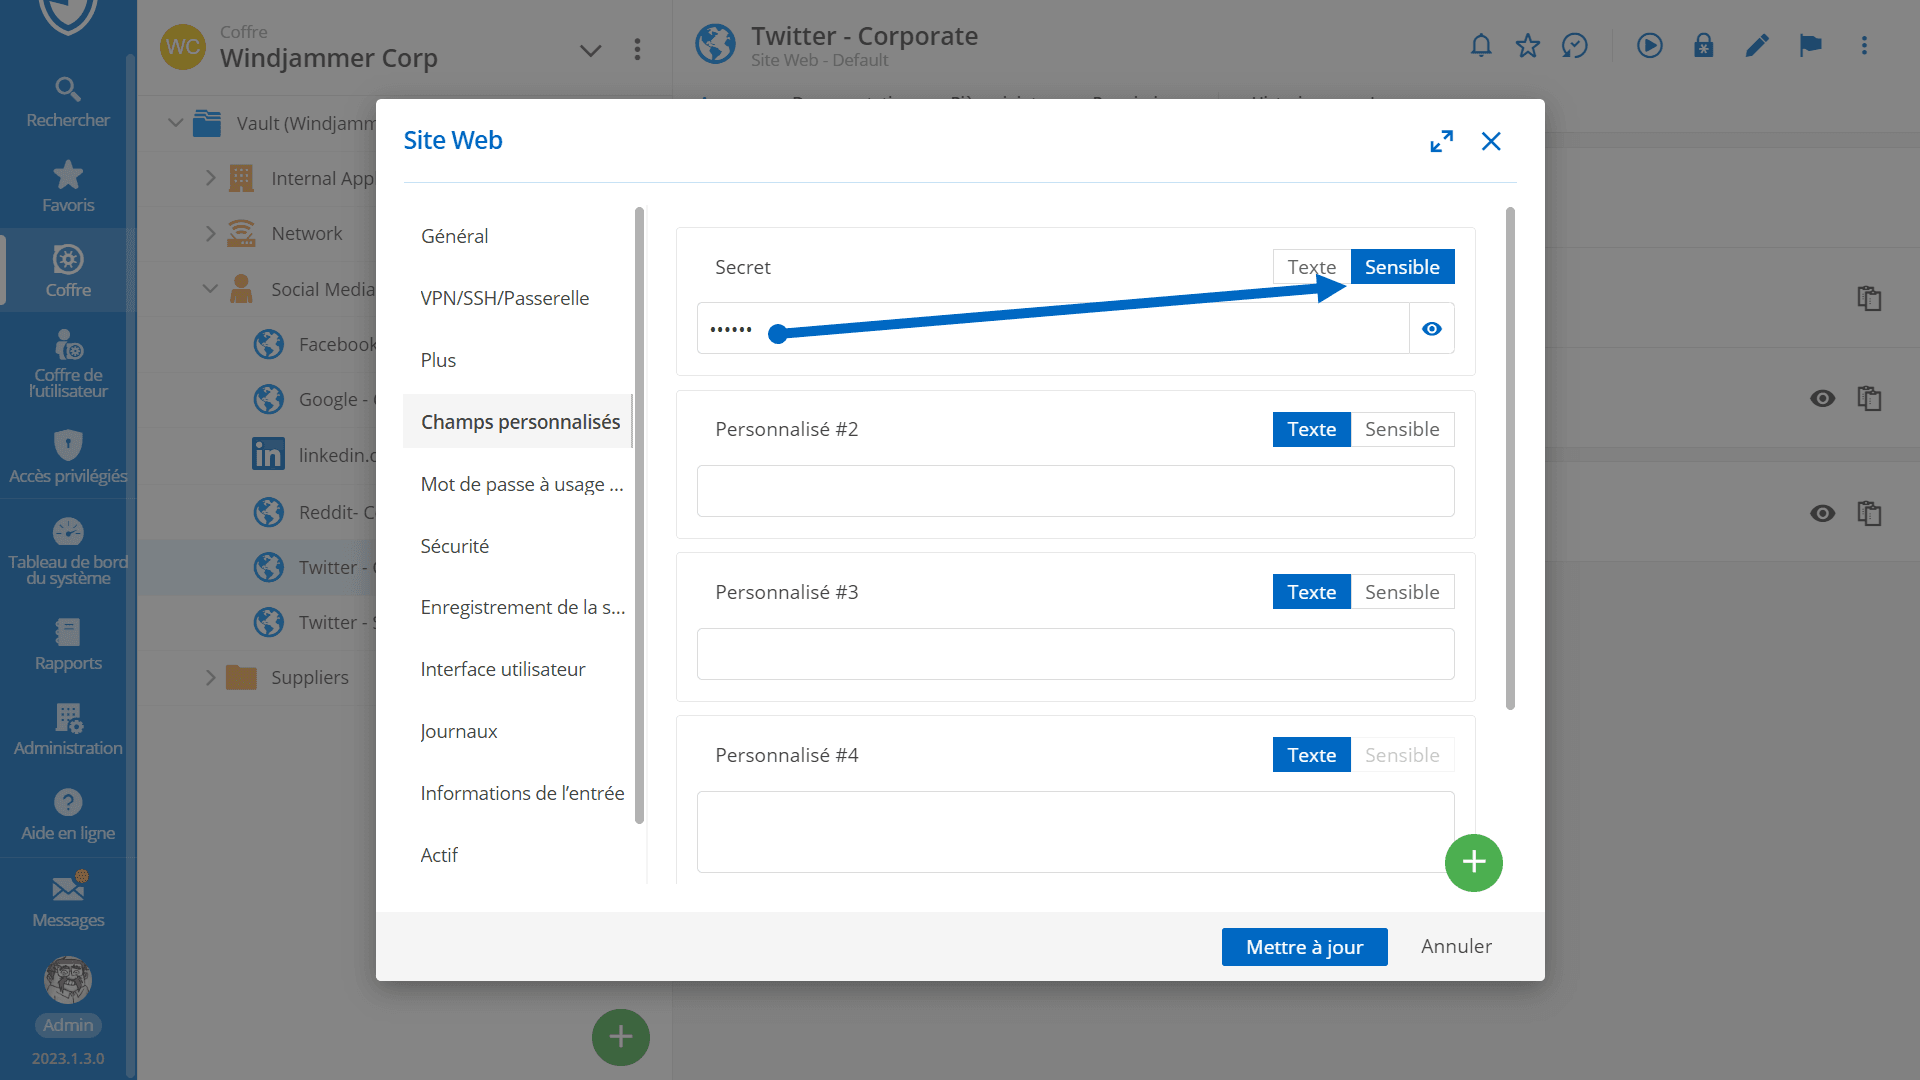Reveal the Secret field value with eye icon
The height and width of the screenshot is (1080, 1920).
1431,329
